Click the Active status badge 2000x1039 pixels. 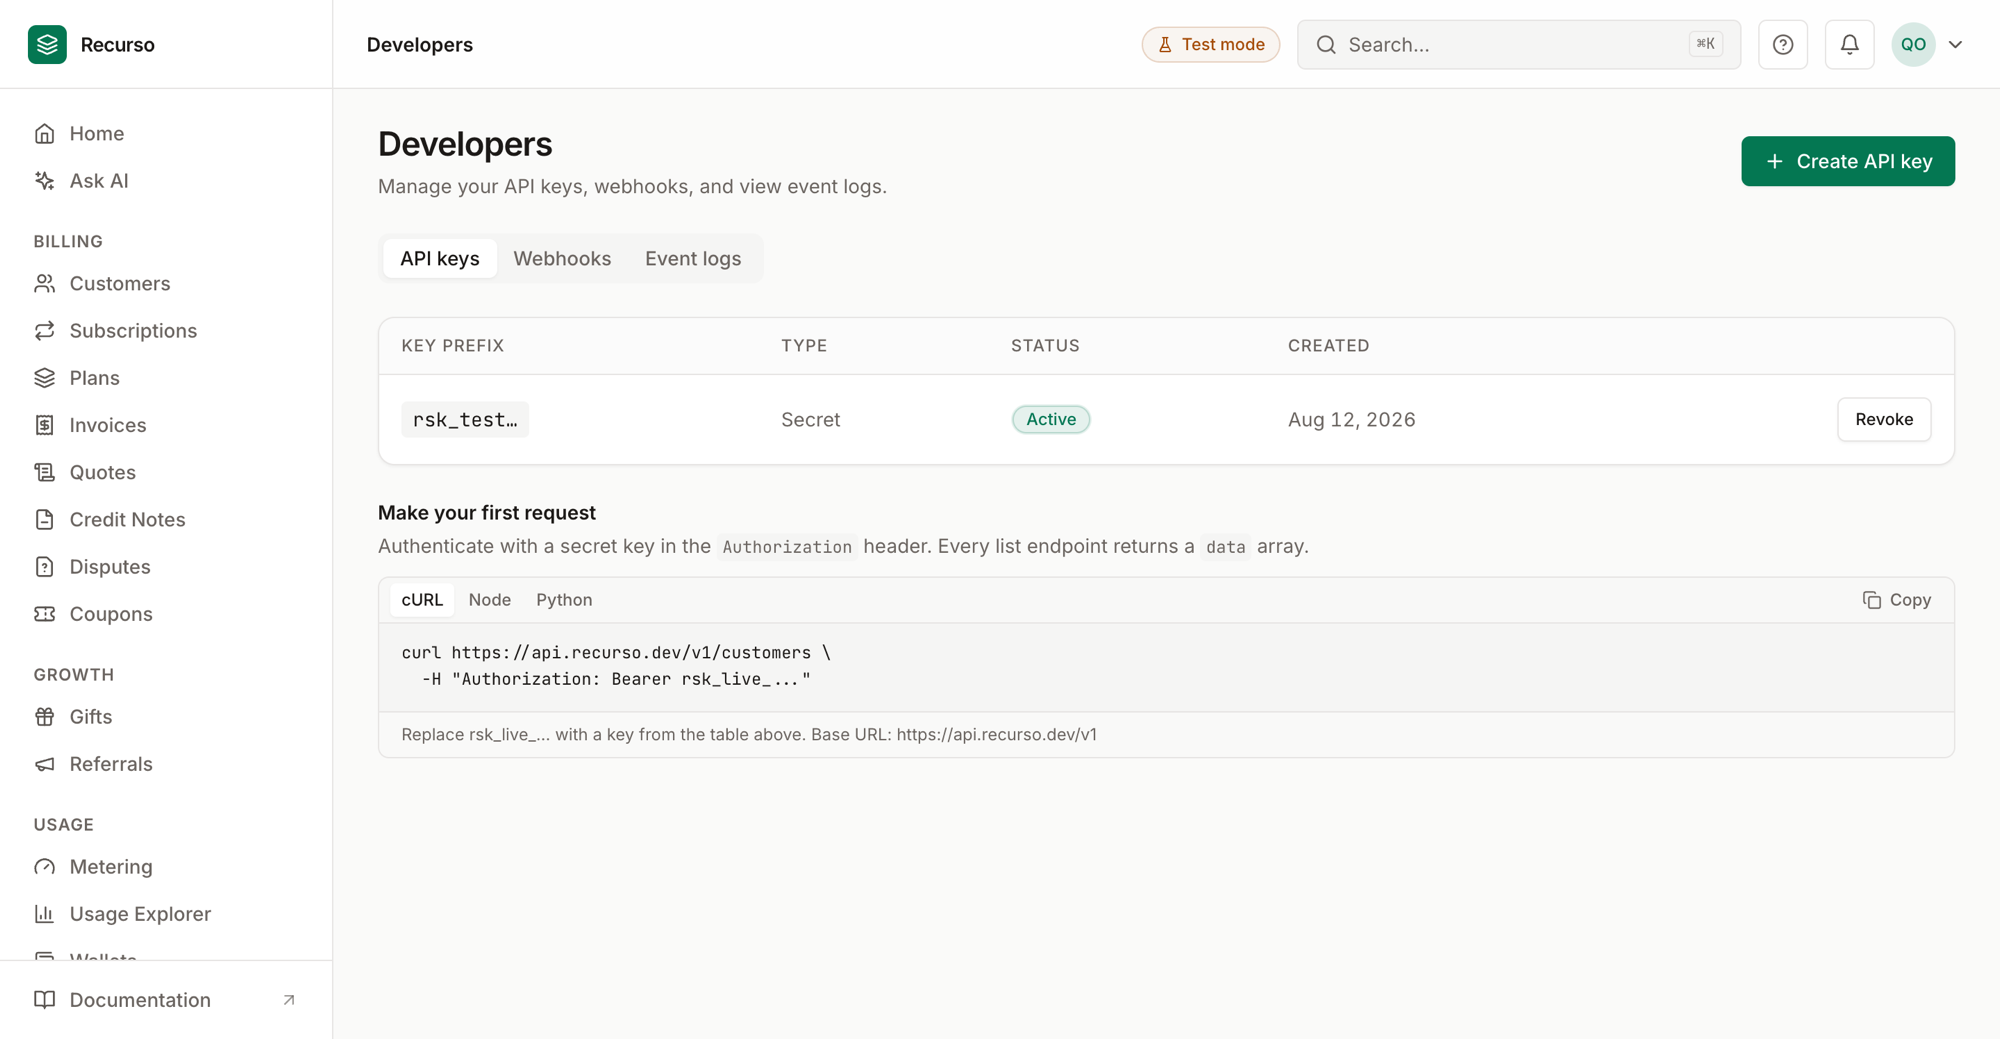[1051, 419]
